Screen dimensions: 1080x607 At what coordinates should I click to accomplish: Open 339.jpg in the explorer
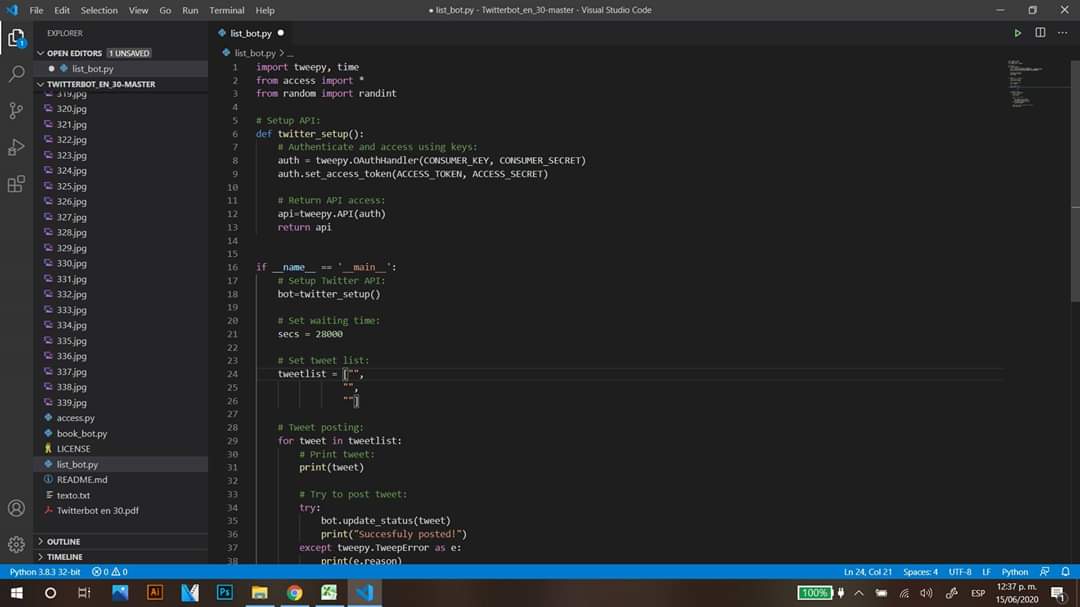coord(72,402)
